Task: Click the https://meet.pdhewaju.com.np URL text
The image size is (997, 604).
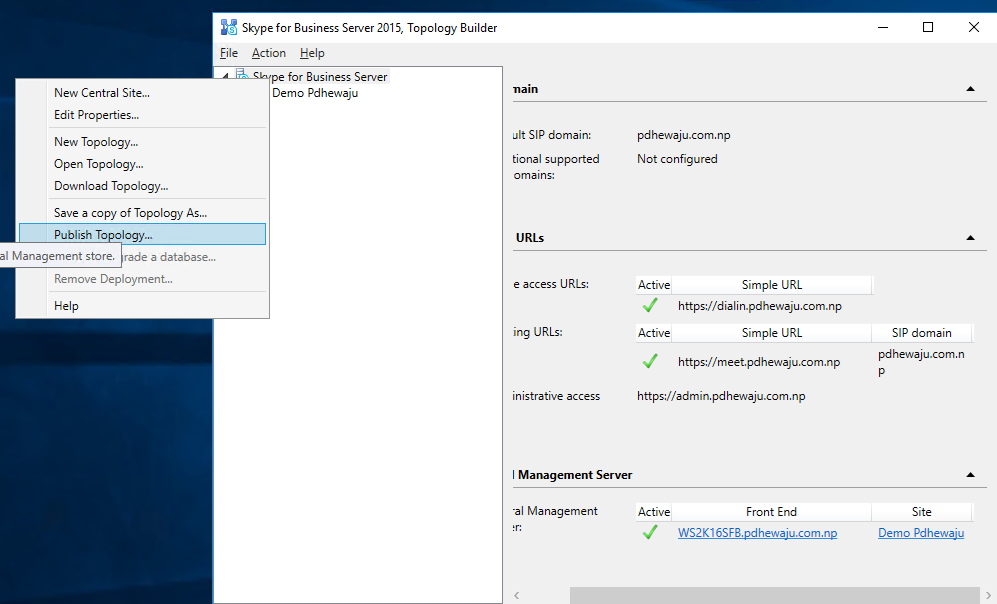Action: [759, 362]
